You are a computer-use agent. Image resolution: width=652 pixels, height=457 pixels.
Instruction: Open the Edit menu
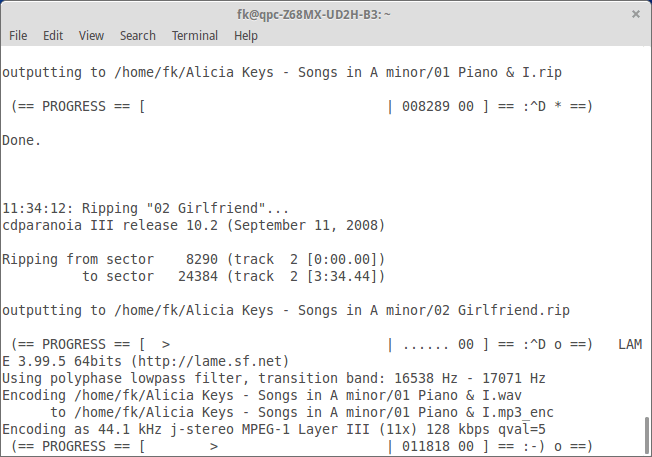(53, 35)
